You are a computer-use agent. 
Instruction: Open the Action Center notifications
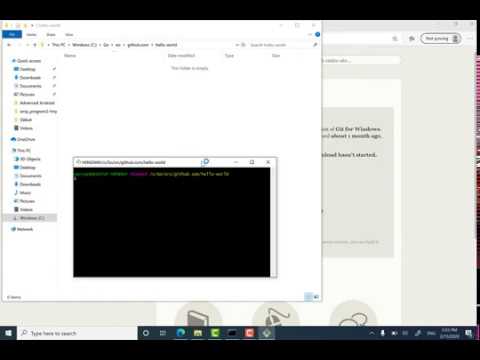[x=468, y=333]
